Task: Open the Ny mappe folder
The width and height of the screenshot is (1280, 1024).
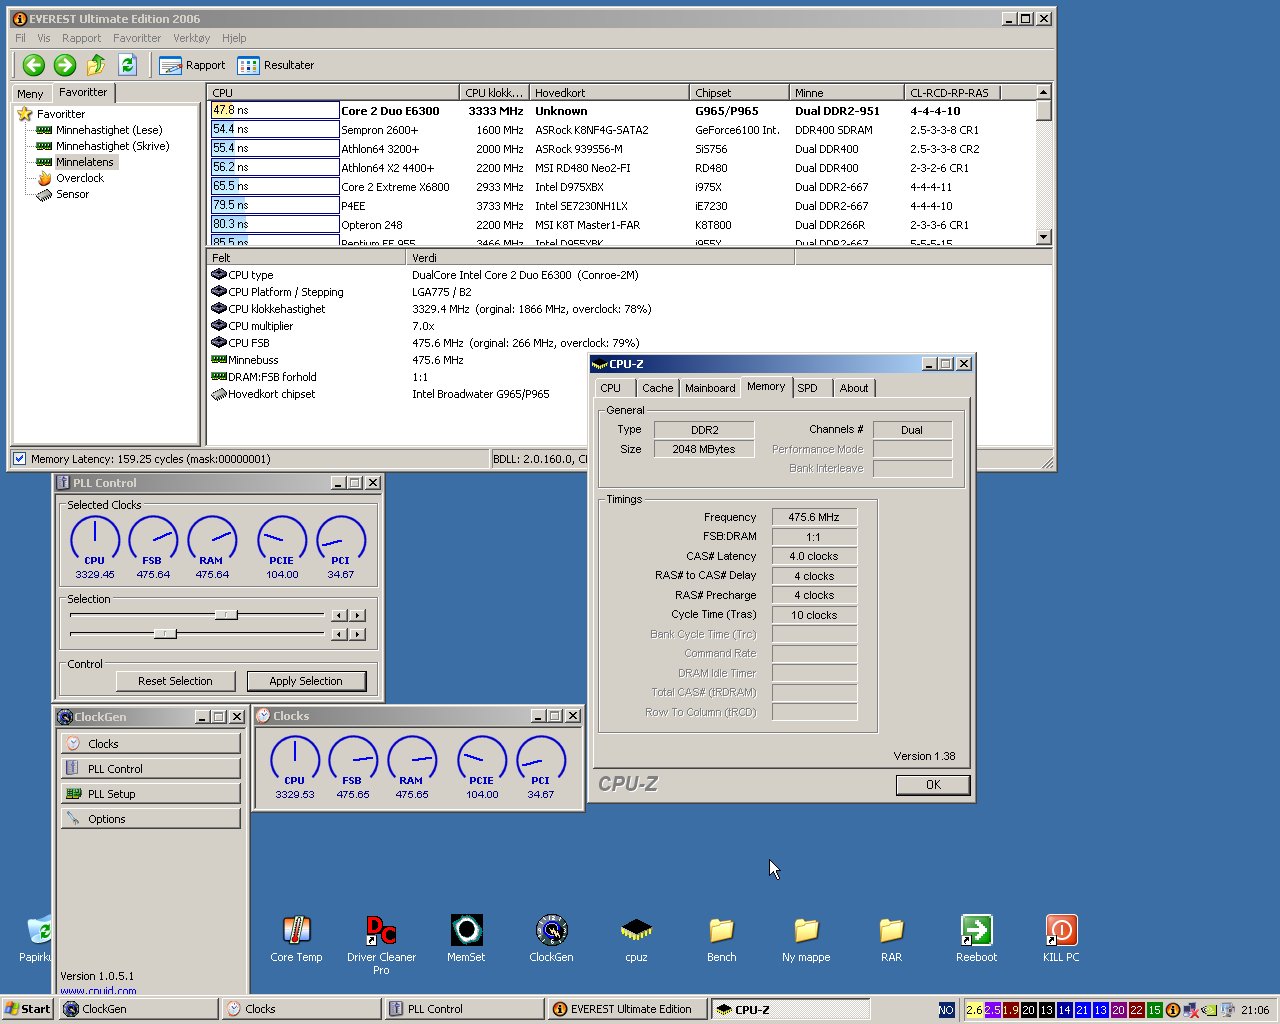Action: coord(806,938)
